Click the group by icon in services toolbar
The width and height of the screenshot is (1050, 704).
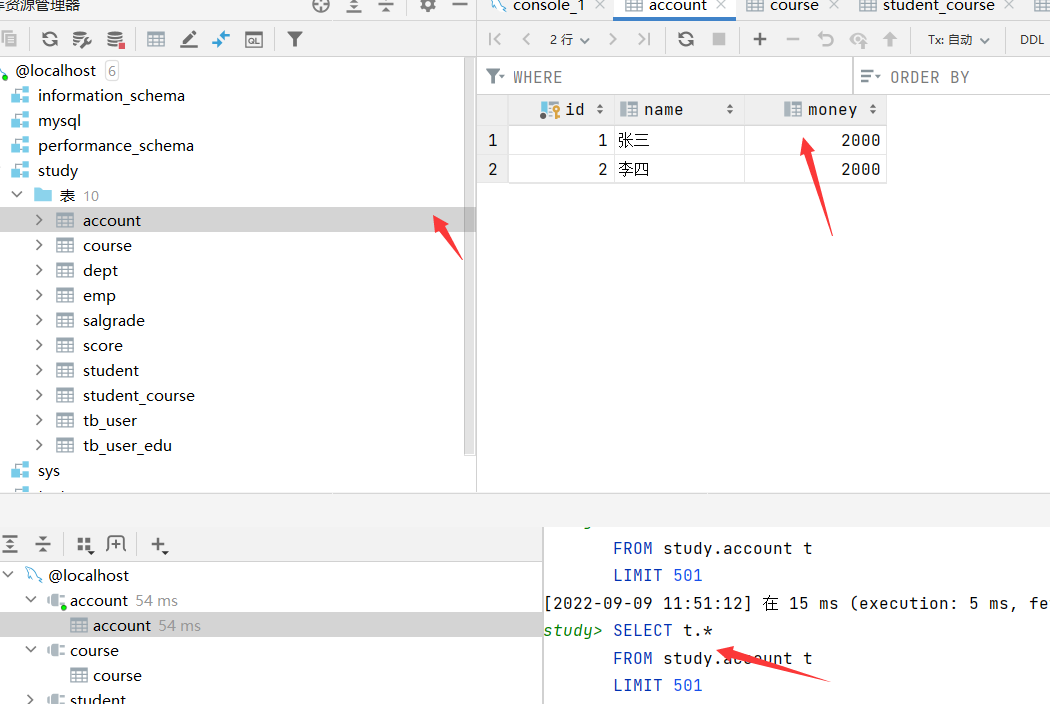click(x=84, y=545)
